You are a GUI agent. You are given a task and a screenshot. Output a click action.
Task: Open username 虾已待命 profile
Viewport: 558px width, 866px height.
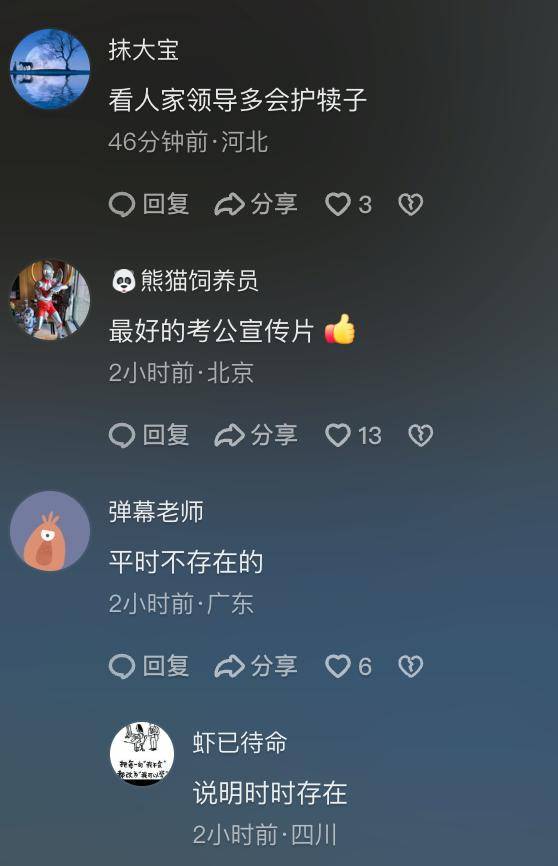point(240,742)
